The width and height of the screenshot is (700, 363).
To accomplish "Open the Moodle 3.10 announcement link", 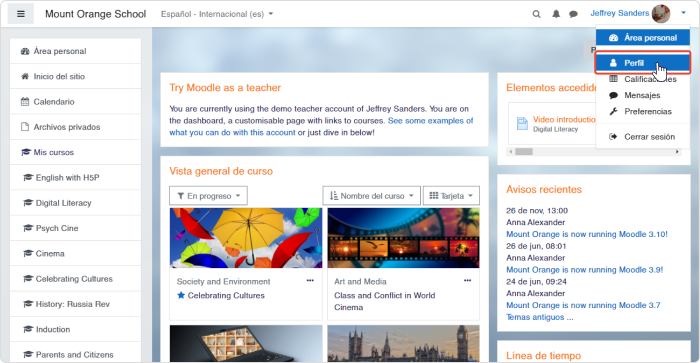I will (x=587, y=234).
